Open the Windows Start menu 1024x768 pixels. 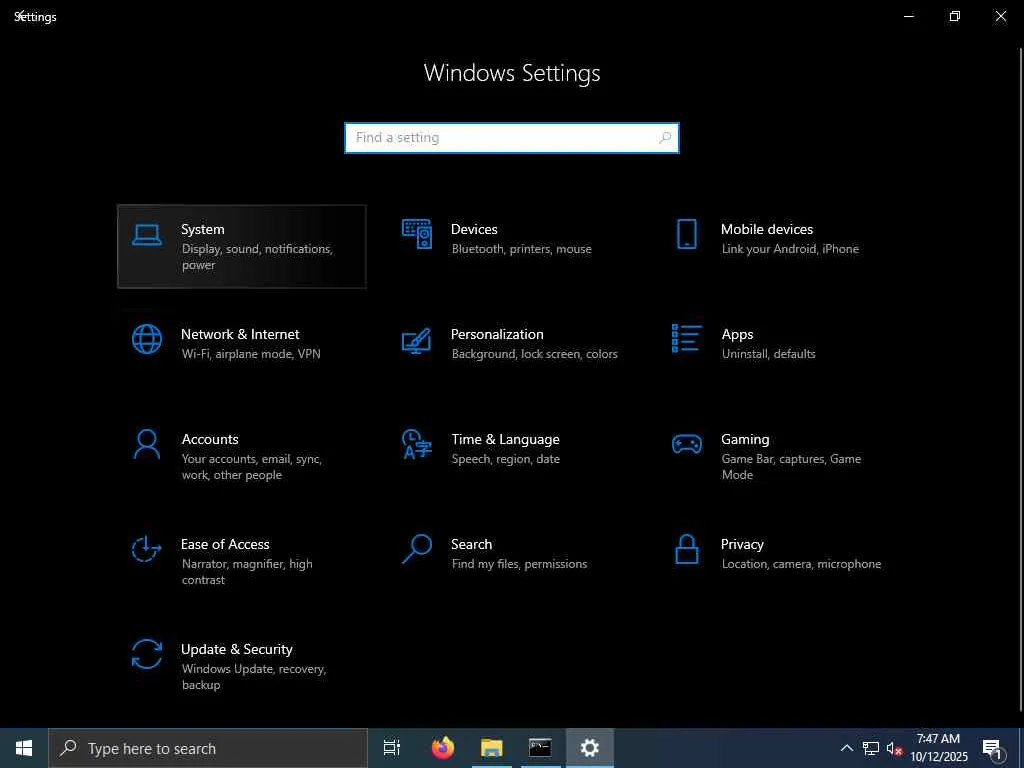pos(24,748)
